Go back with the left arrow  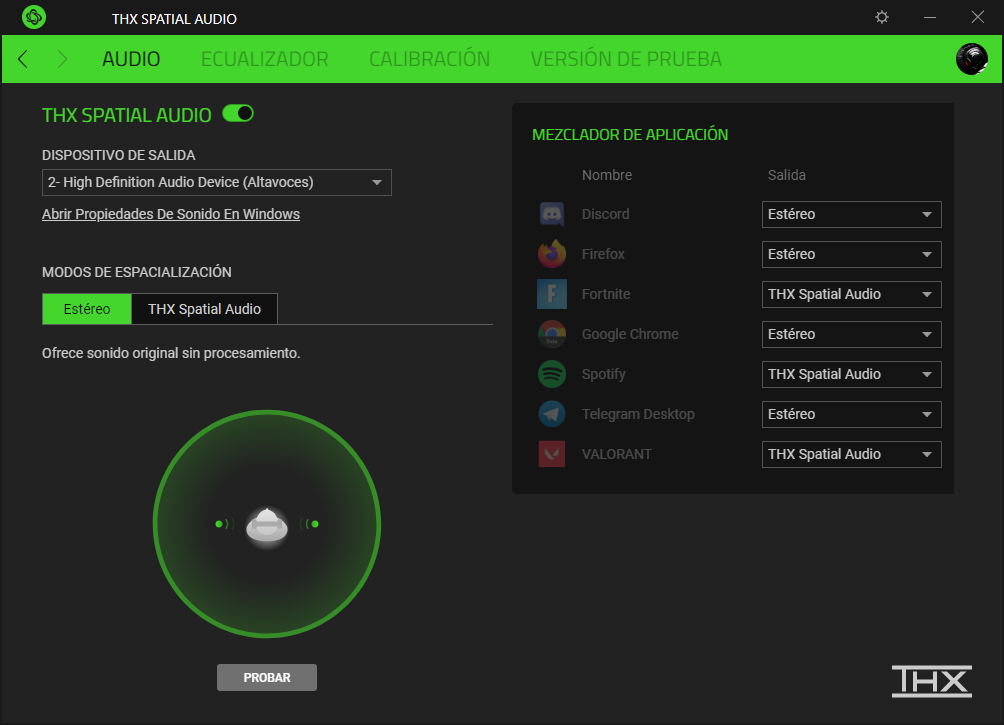[23, 59]
